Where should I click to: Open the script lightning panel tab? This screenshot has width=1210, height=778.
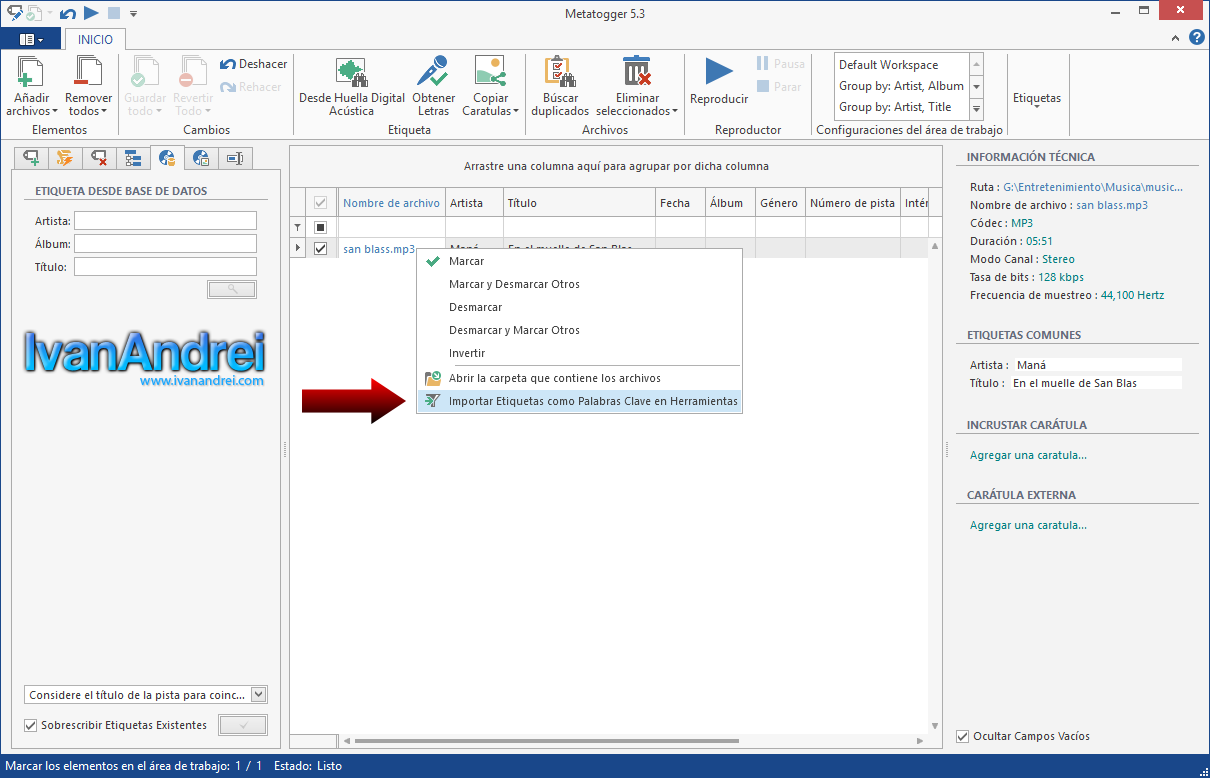pos(65,158)
